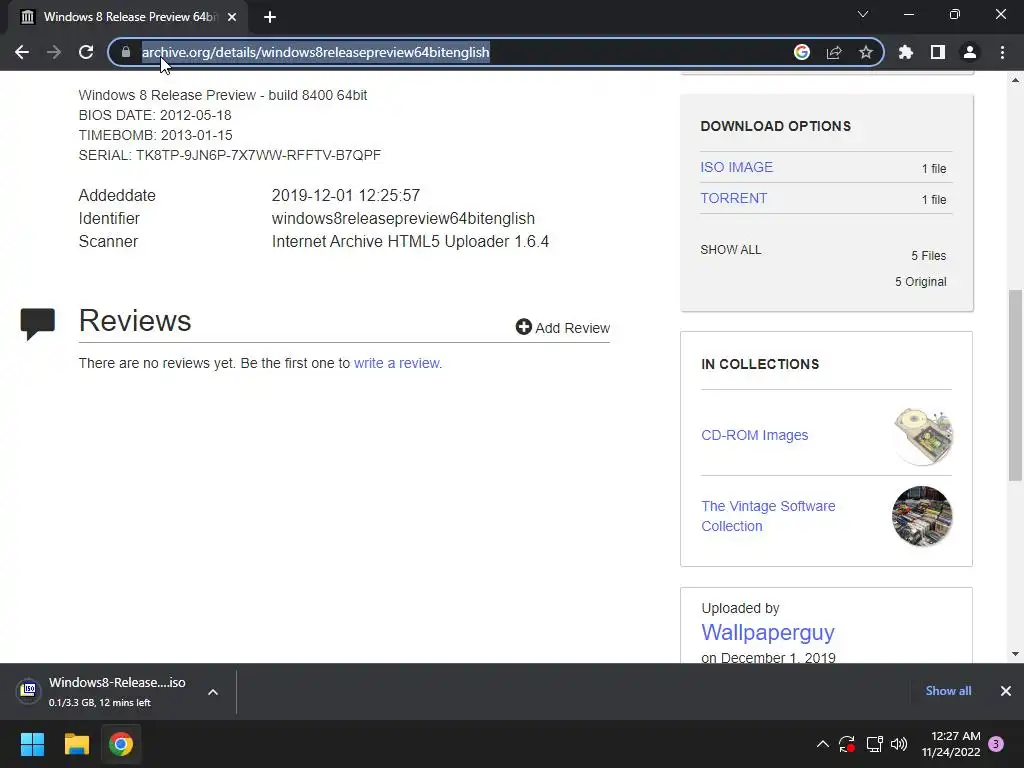Click the ISO file icon in the download bar
The image size is (1024, 768).
[x=29, y=690]
